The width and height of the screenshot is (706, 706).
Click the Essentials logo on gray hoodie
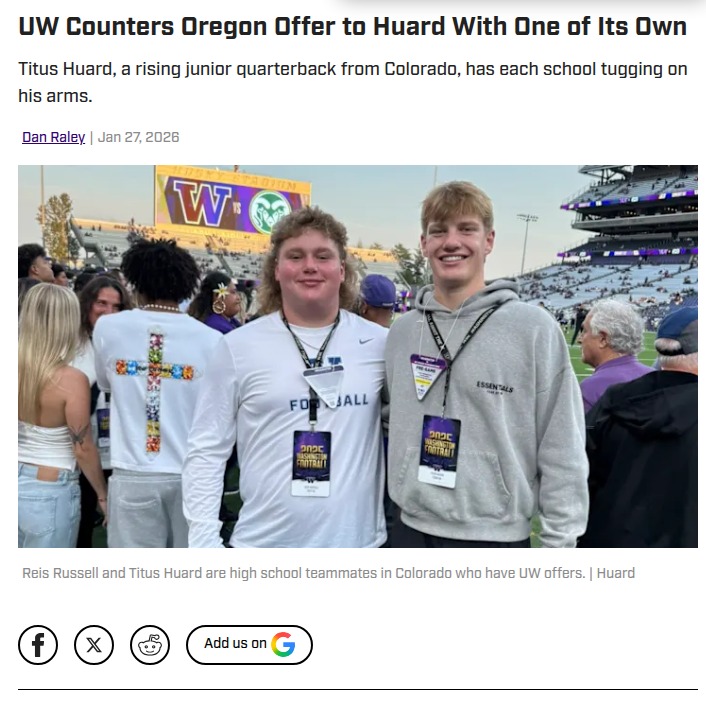point(495,387)
